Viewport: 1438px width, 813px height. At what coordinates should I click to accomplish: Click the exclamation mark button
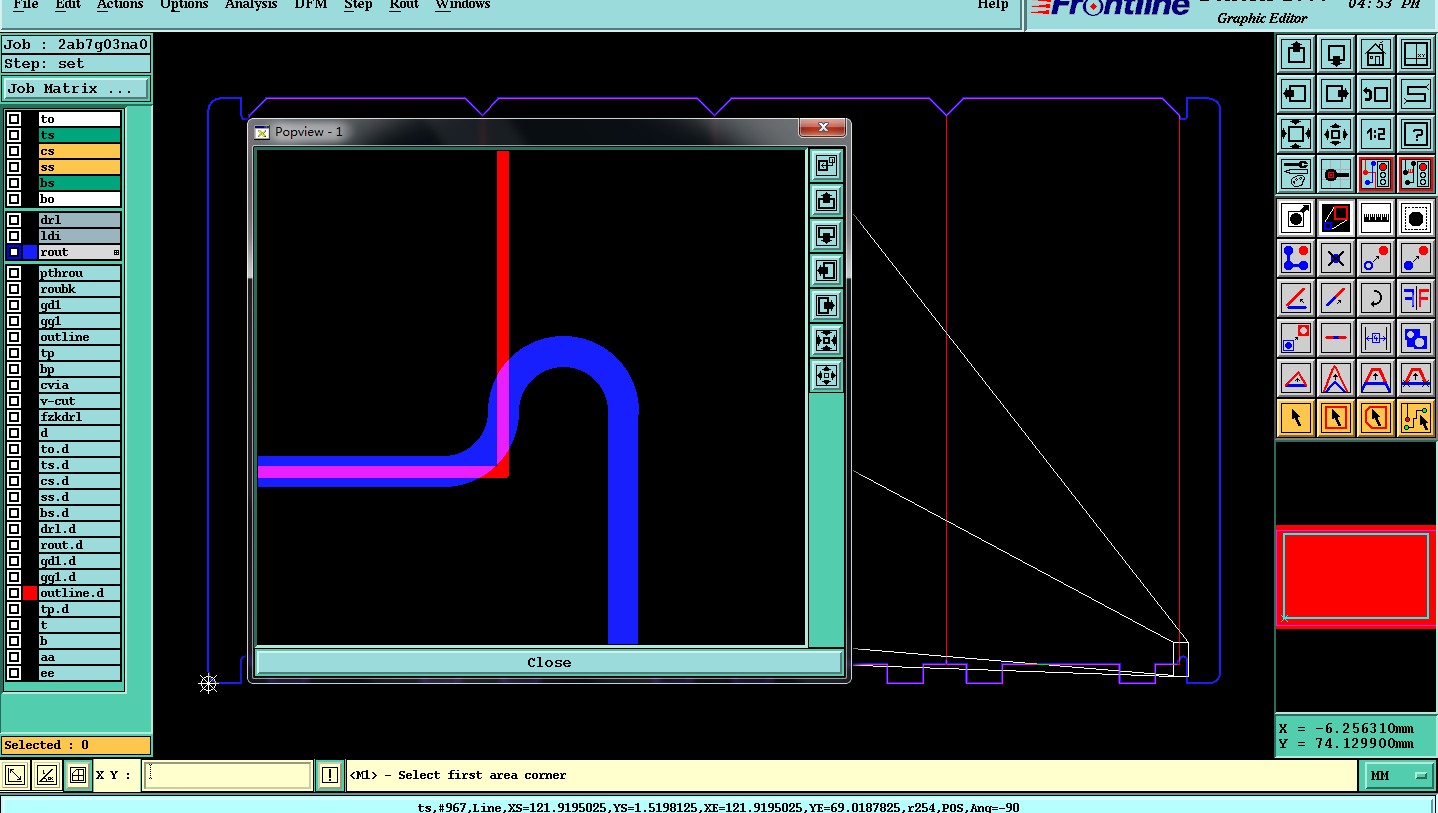click(x=330, y=775)
